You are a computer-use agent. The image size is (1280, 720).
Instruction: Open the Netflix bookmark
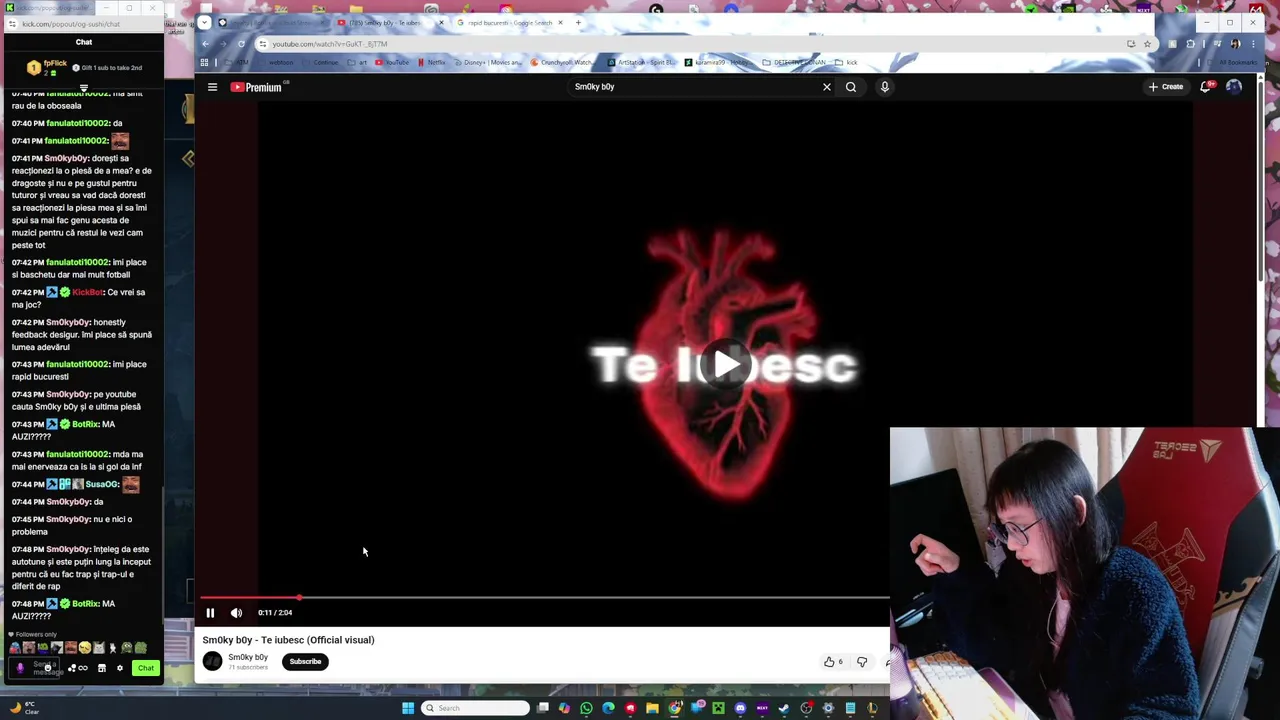coord(432,62)
